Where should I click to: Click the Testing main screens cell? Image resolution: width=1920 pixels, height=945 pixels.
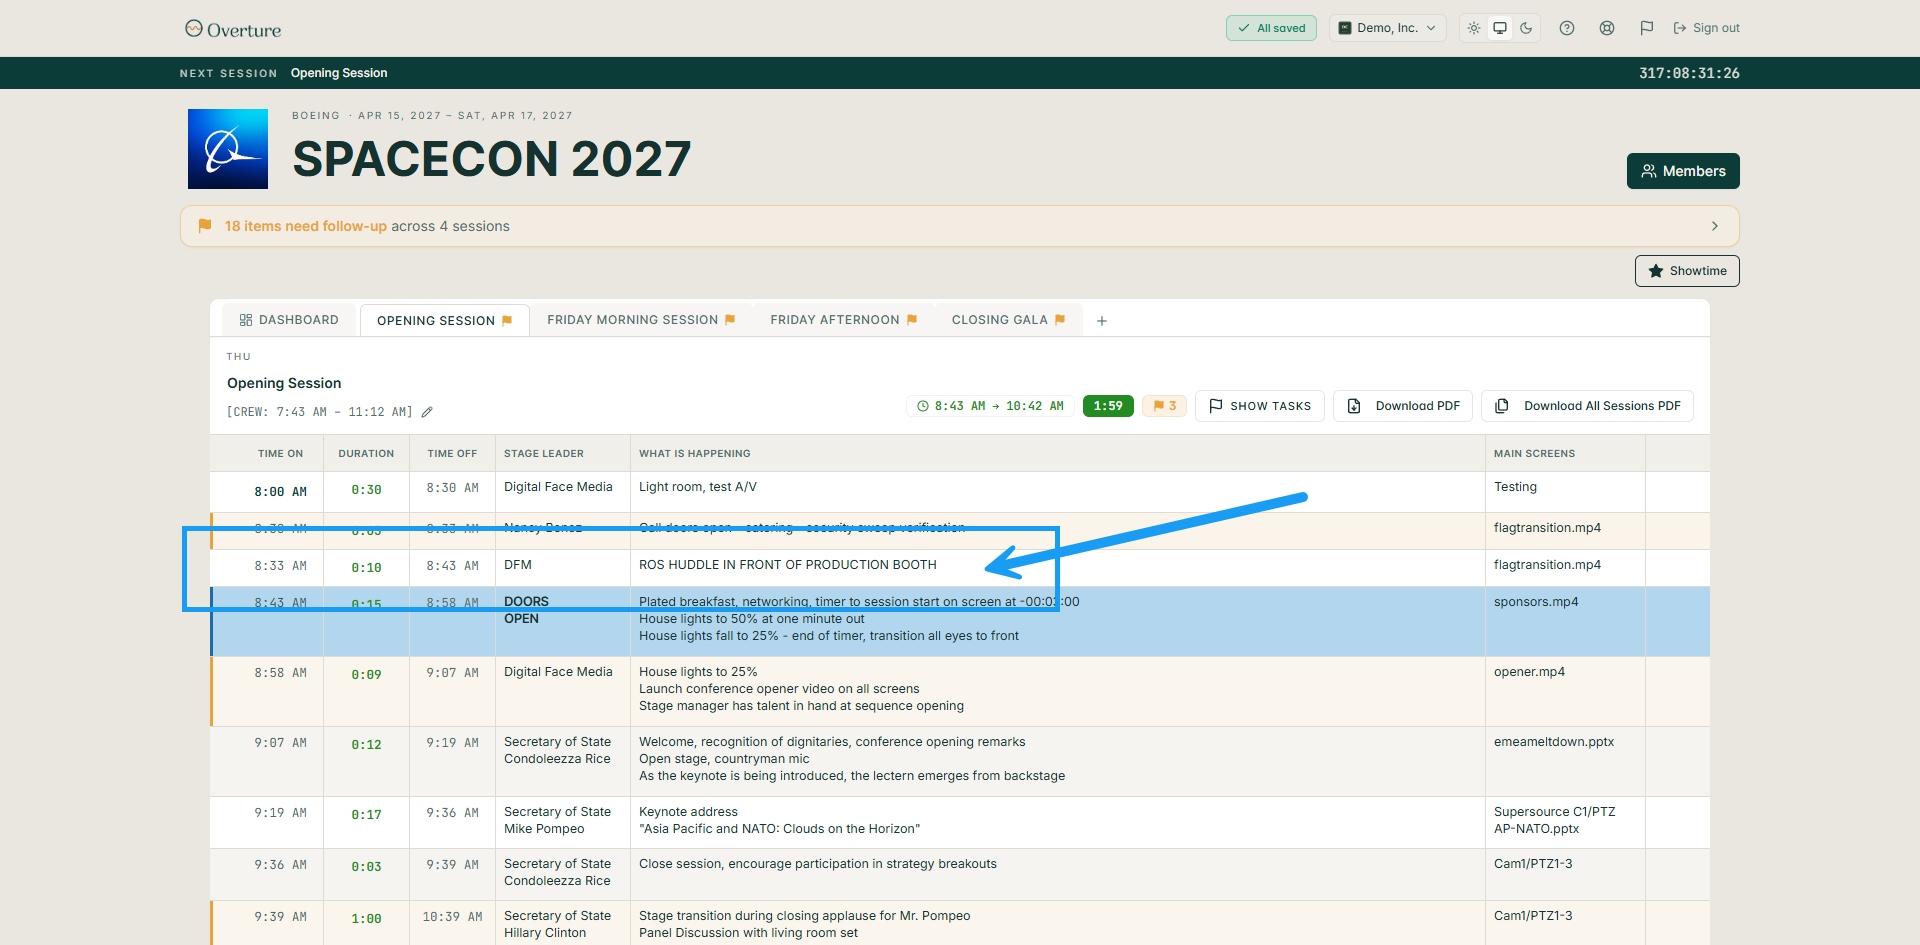(x=1565, y=492)
